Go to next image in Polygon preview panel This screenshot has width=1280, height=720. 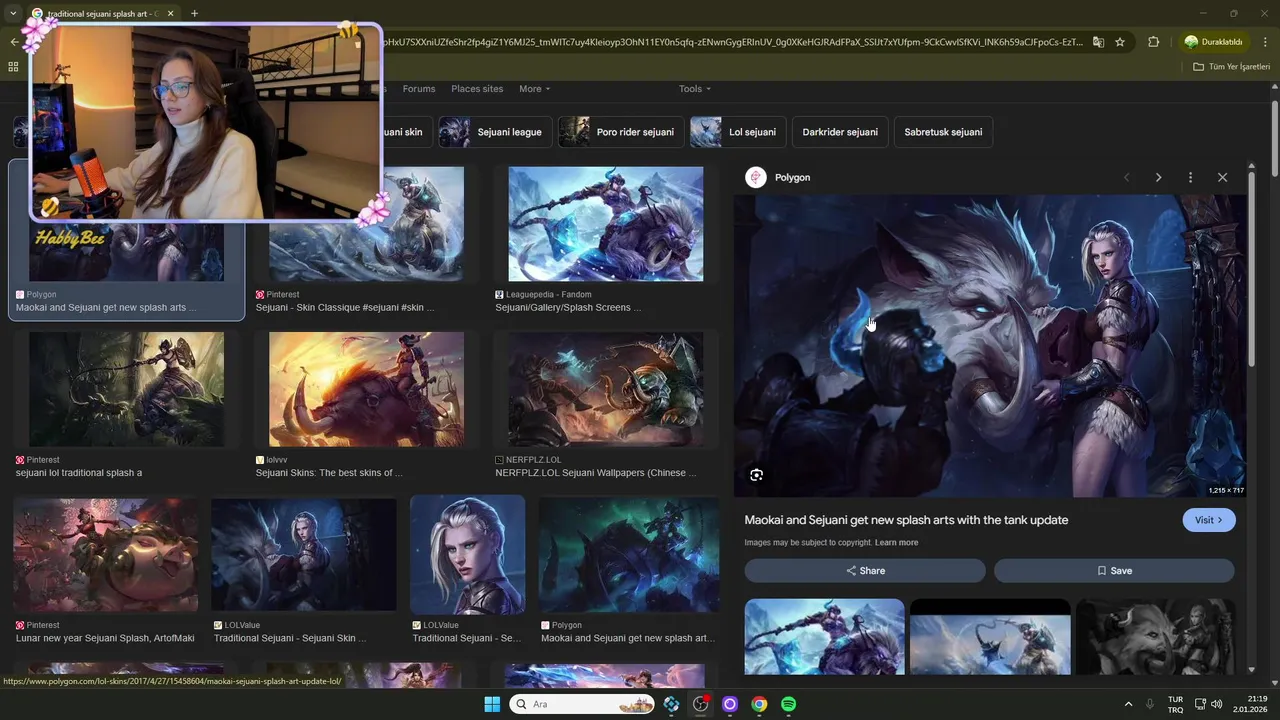pyautogui.click(x=1158, y=177)
